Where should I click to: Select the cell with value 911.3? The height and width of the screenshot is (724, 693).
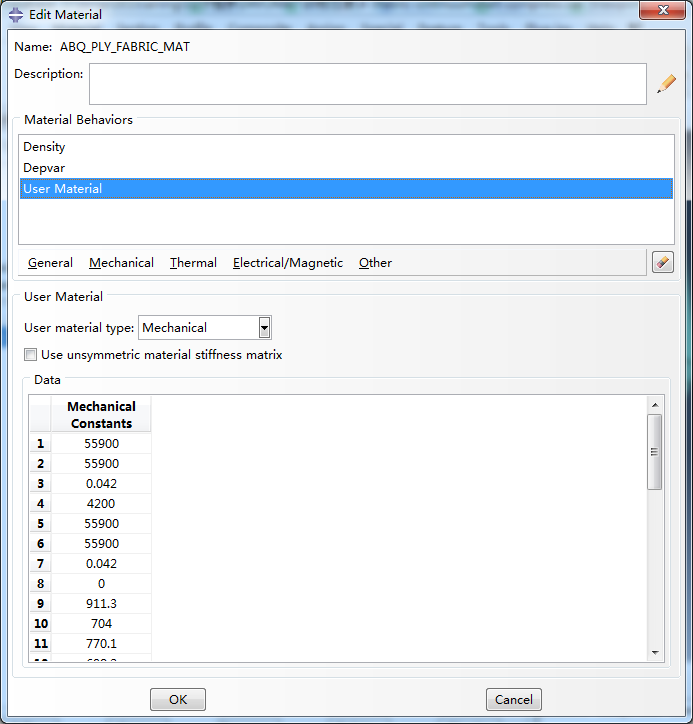point(102,604)
